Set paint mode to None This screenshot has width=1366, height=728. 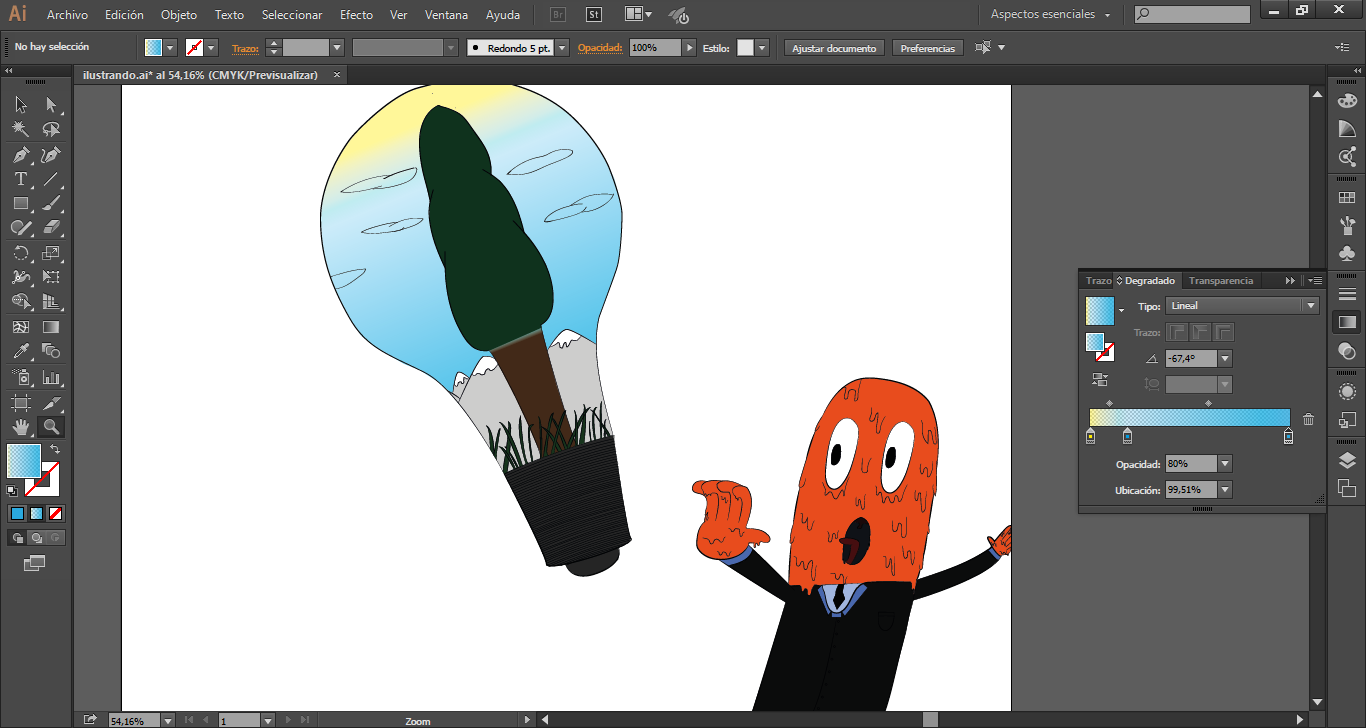56,514
